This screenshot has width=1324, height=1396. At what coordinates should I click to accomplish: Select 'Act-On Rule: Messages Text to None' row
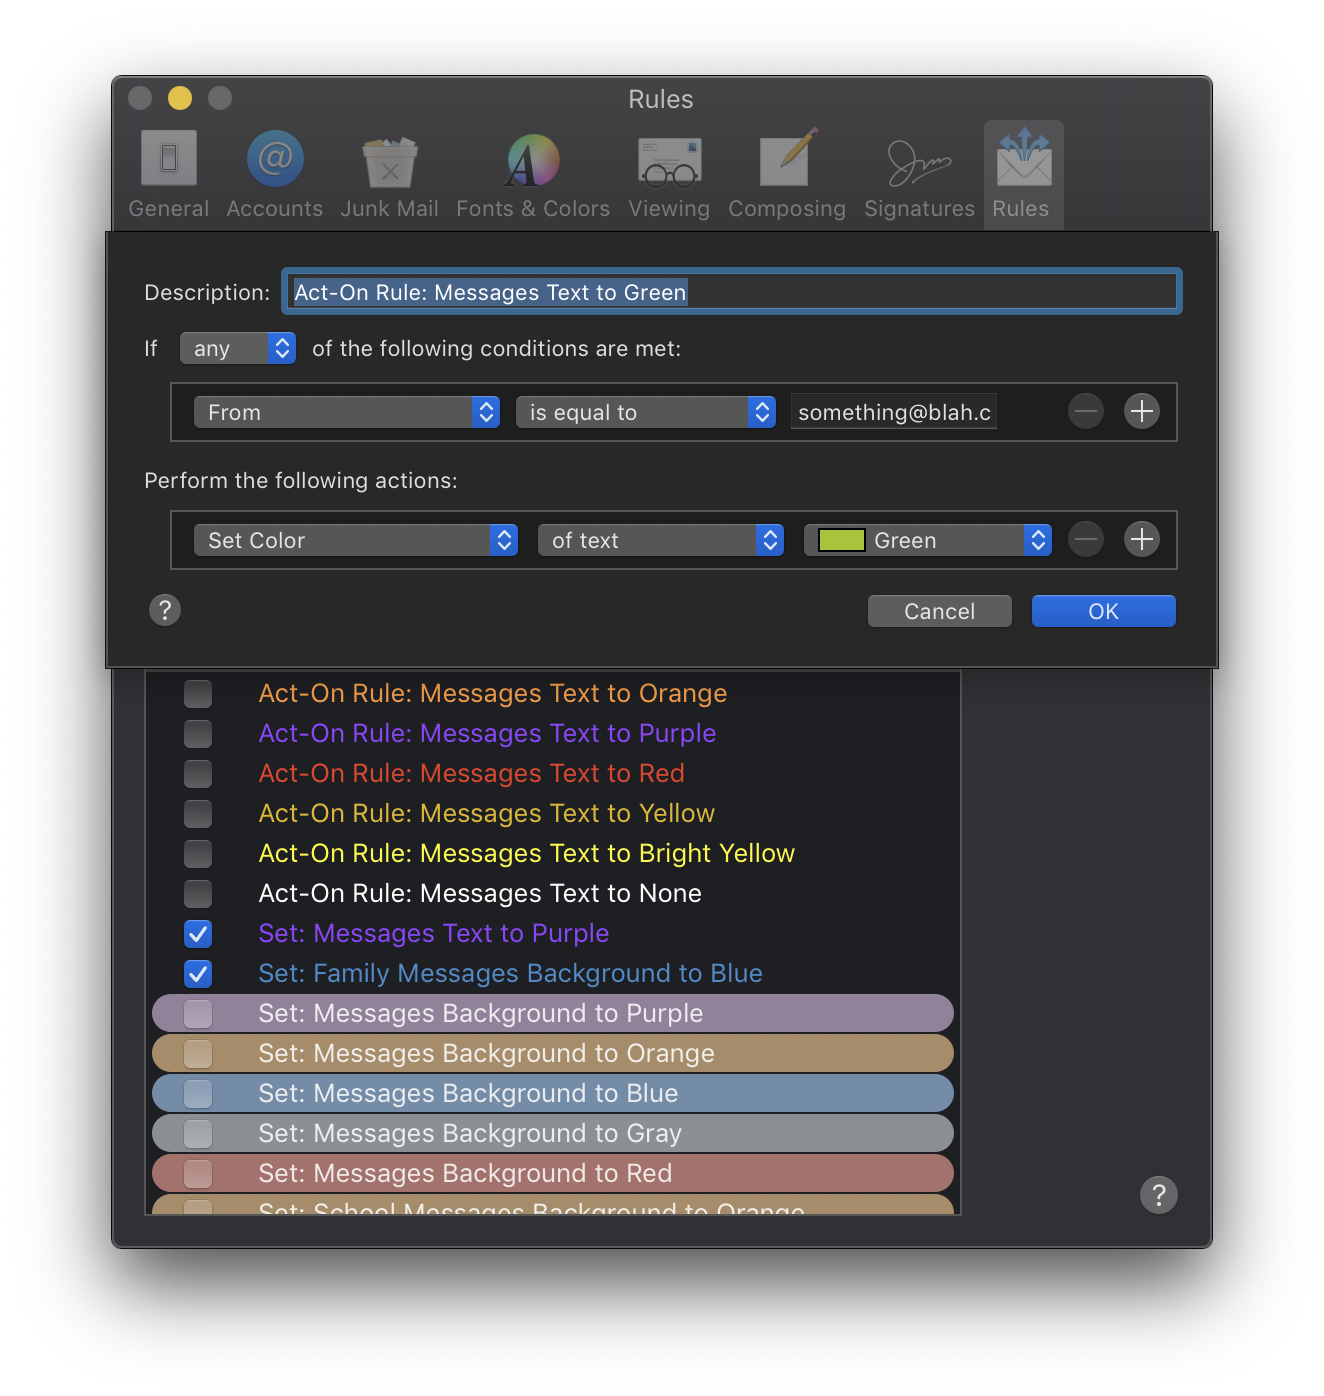point(553,893)
